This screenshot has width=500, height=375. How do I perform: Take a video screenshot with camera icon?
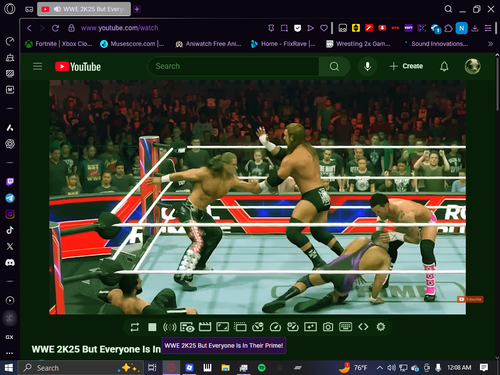[x=328, y=327]
